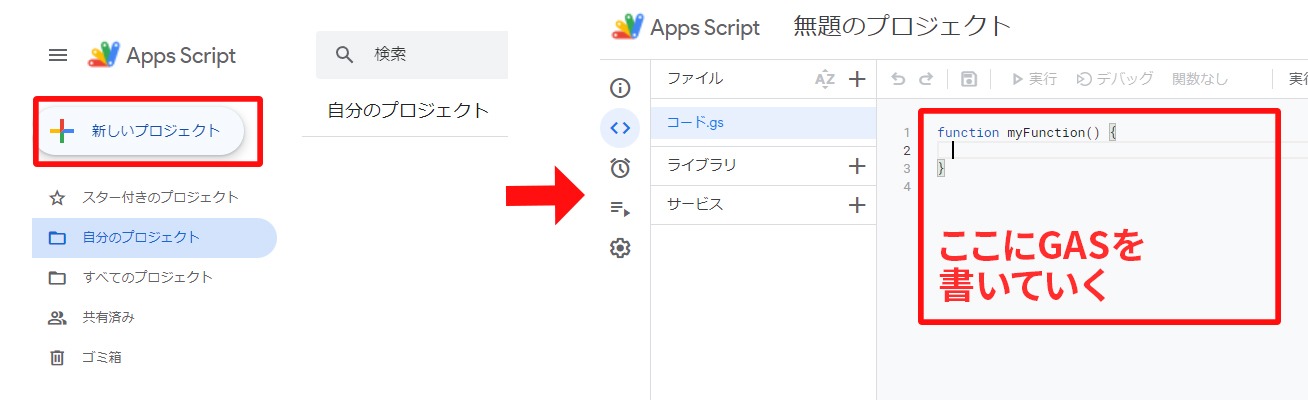Select the コード.gs file
Image resolution: width=1308 pixels, height=400 pixels.
pos(763,123)
